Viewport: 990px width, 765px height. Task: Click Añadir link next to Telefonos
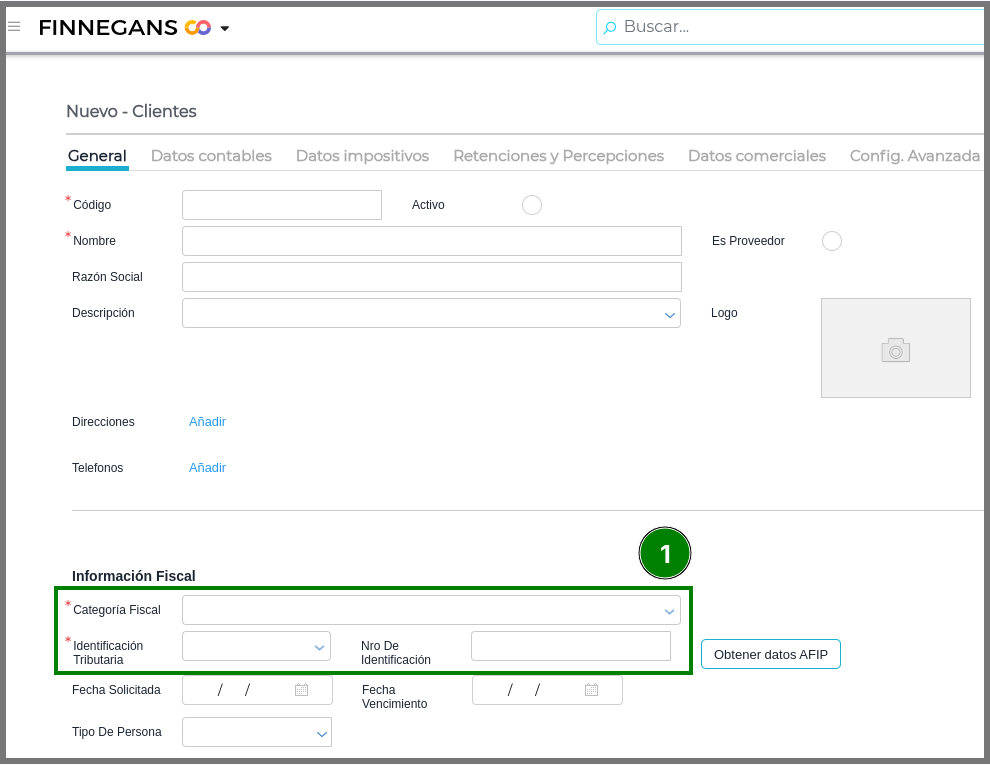207,468
